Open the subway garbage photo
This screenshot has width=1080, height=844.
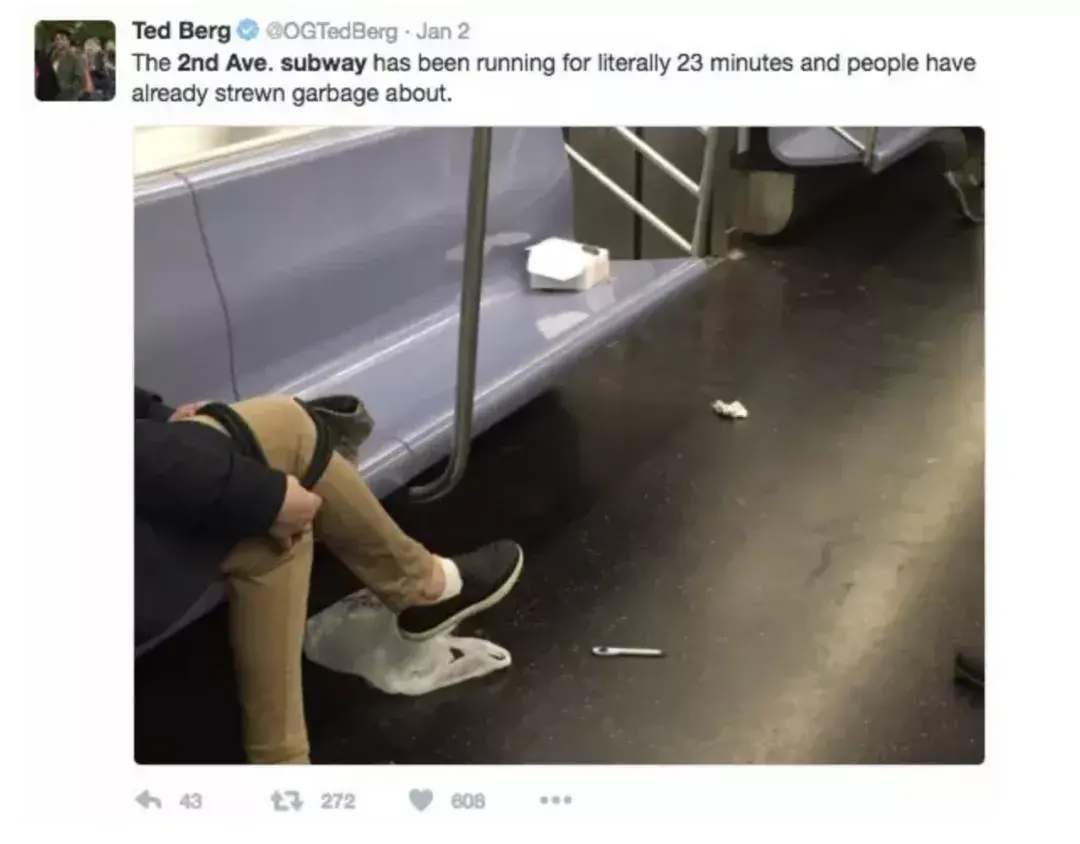point(559,445)
